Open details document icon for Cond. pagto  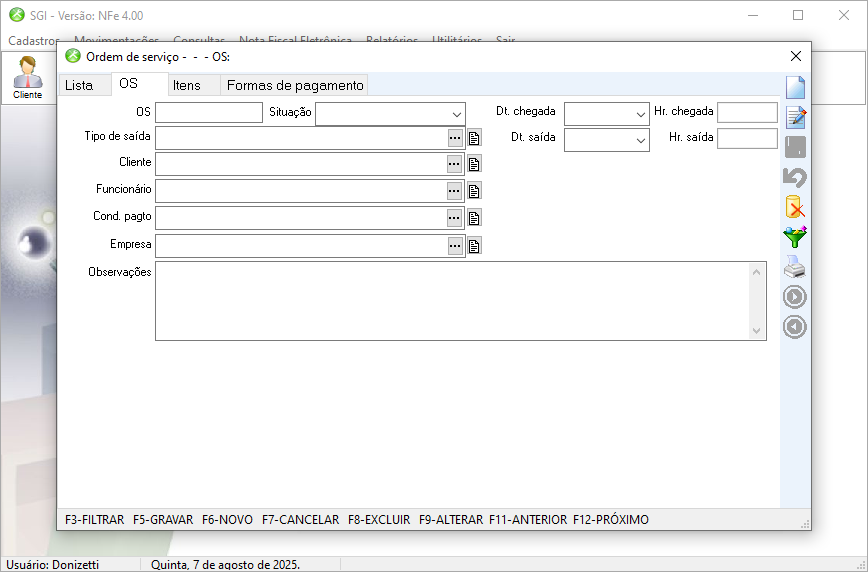pos(474,218)
